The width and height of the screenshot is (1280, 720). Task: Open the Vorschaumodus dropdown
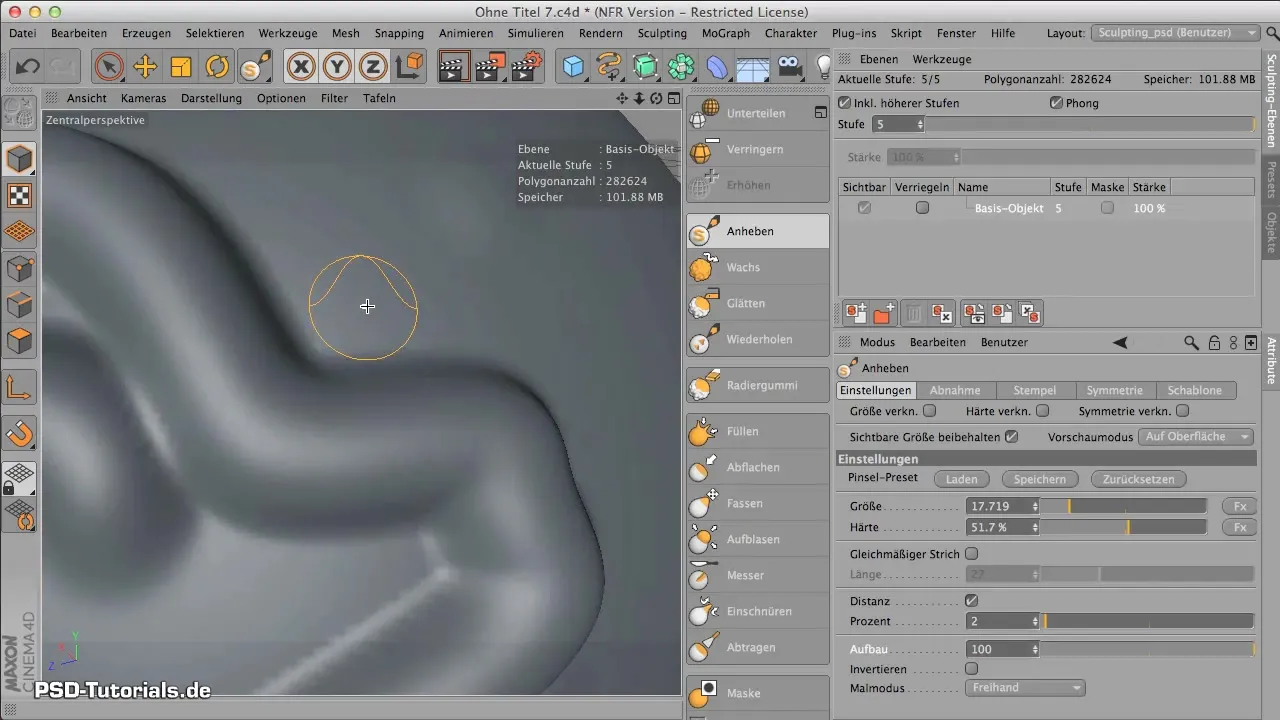(x=1197, y=437)
